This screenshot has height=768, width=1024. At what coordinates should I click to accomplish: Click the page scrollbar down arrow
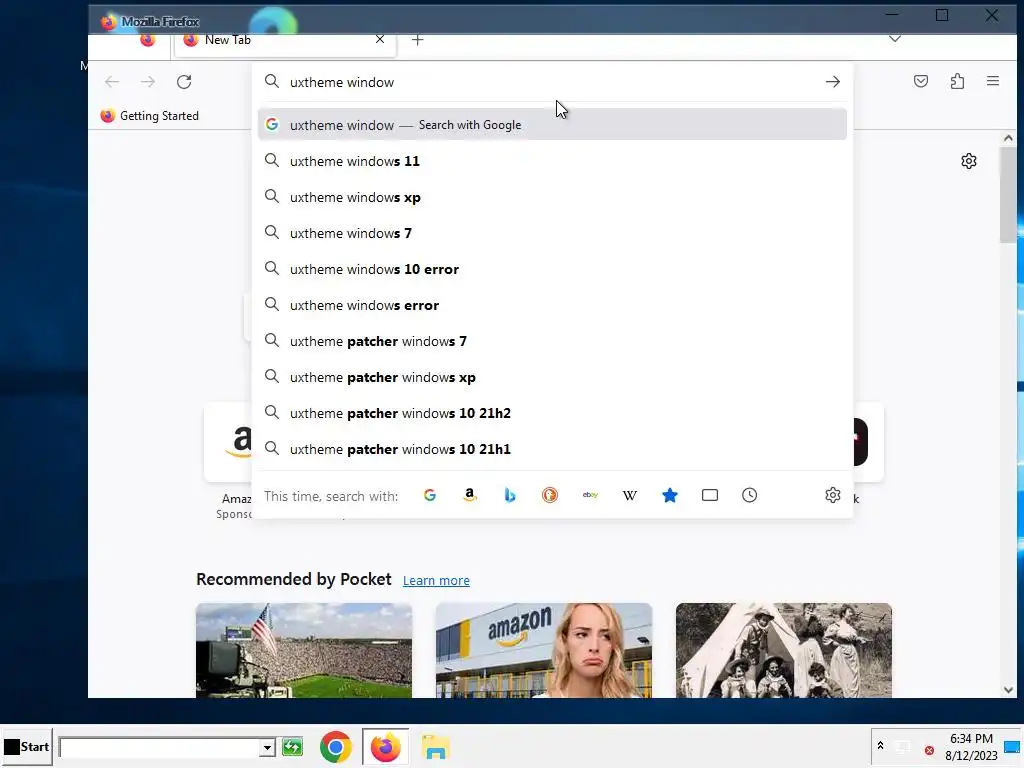[x=1008, y=690]
